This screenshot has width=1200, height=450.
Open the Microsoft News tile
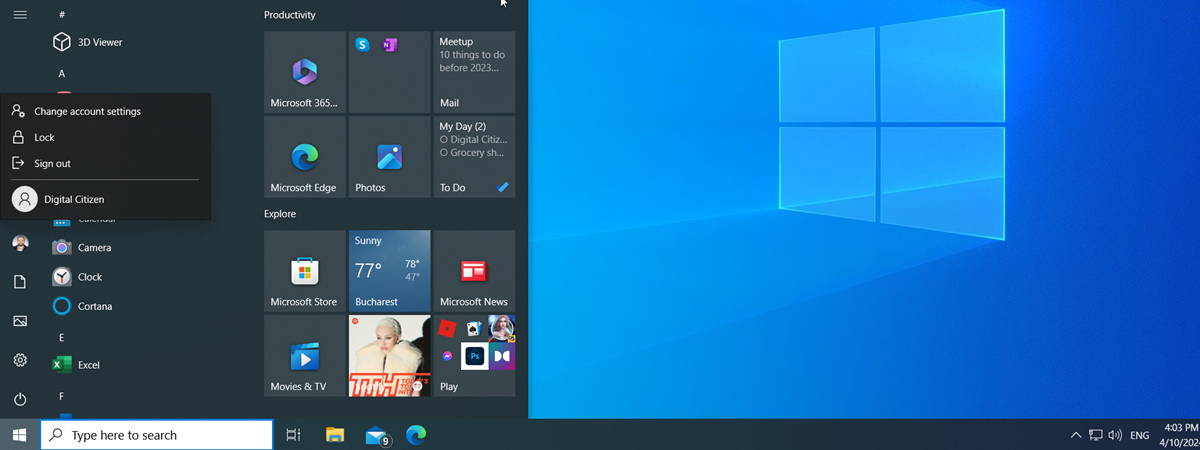click(x=474, y=271)
